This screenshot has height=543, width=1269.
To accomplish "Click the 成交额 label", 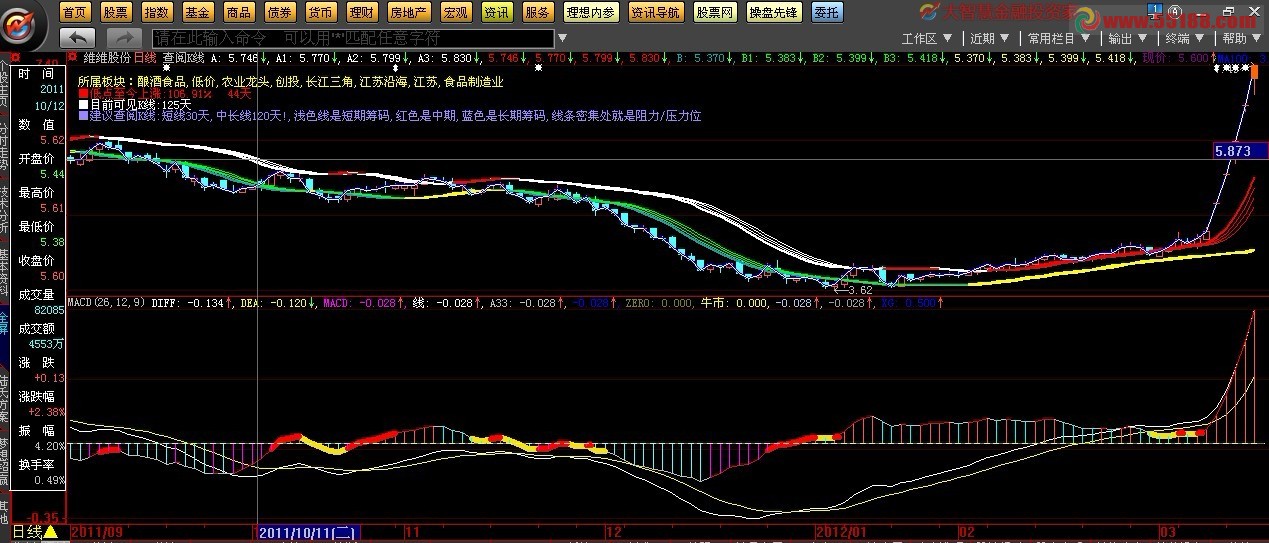I will coord(36,328).
